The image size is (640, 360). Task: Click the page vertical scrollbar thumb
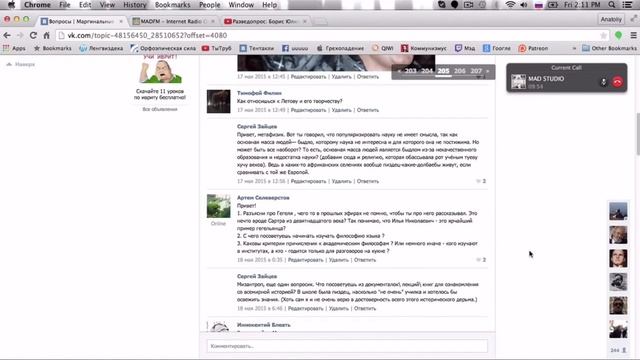pos(637,135)
